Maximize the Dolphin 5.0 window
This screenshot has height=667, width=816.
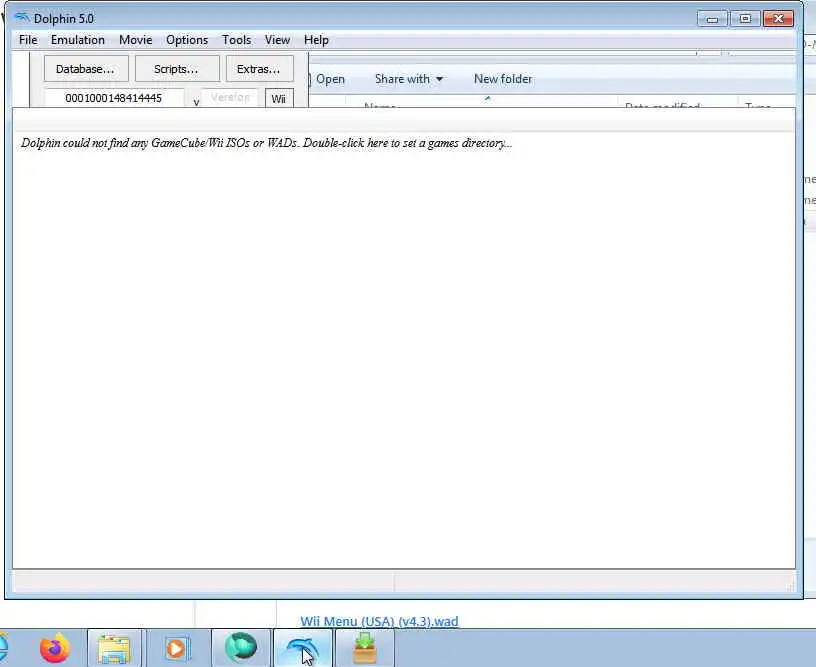[x=745, y=19]
